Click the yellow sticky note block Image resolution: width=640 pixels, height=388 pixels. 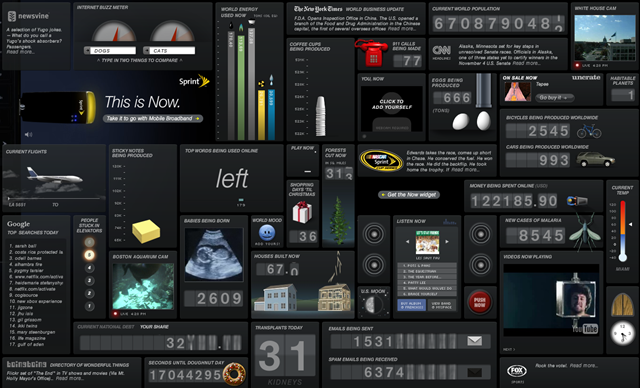pos(146,231)
